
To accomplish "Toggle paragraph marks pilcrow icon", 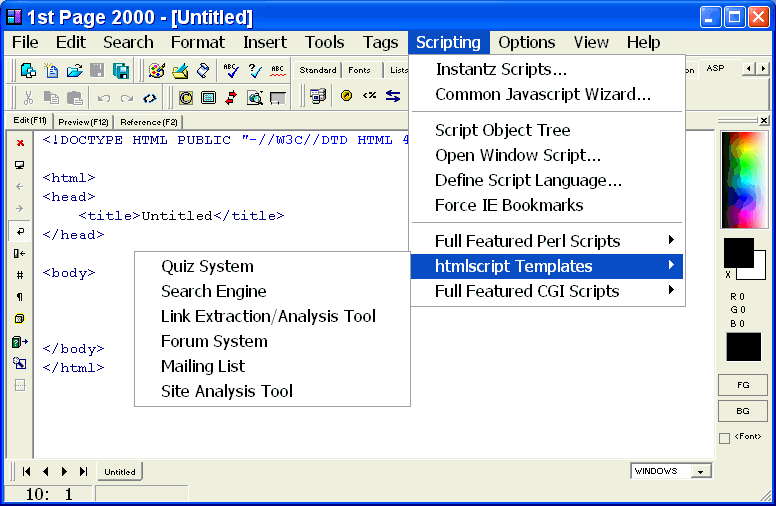I will click(x=20, y=297).
